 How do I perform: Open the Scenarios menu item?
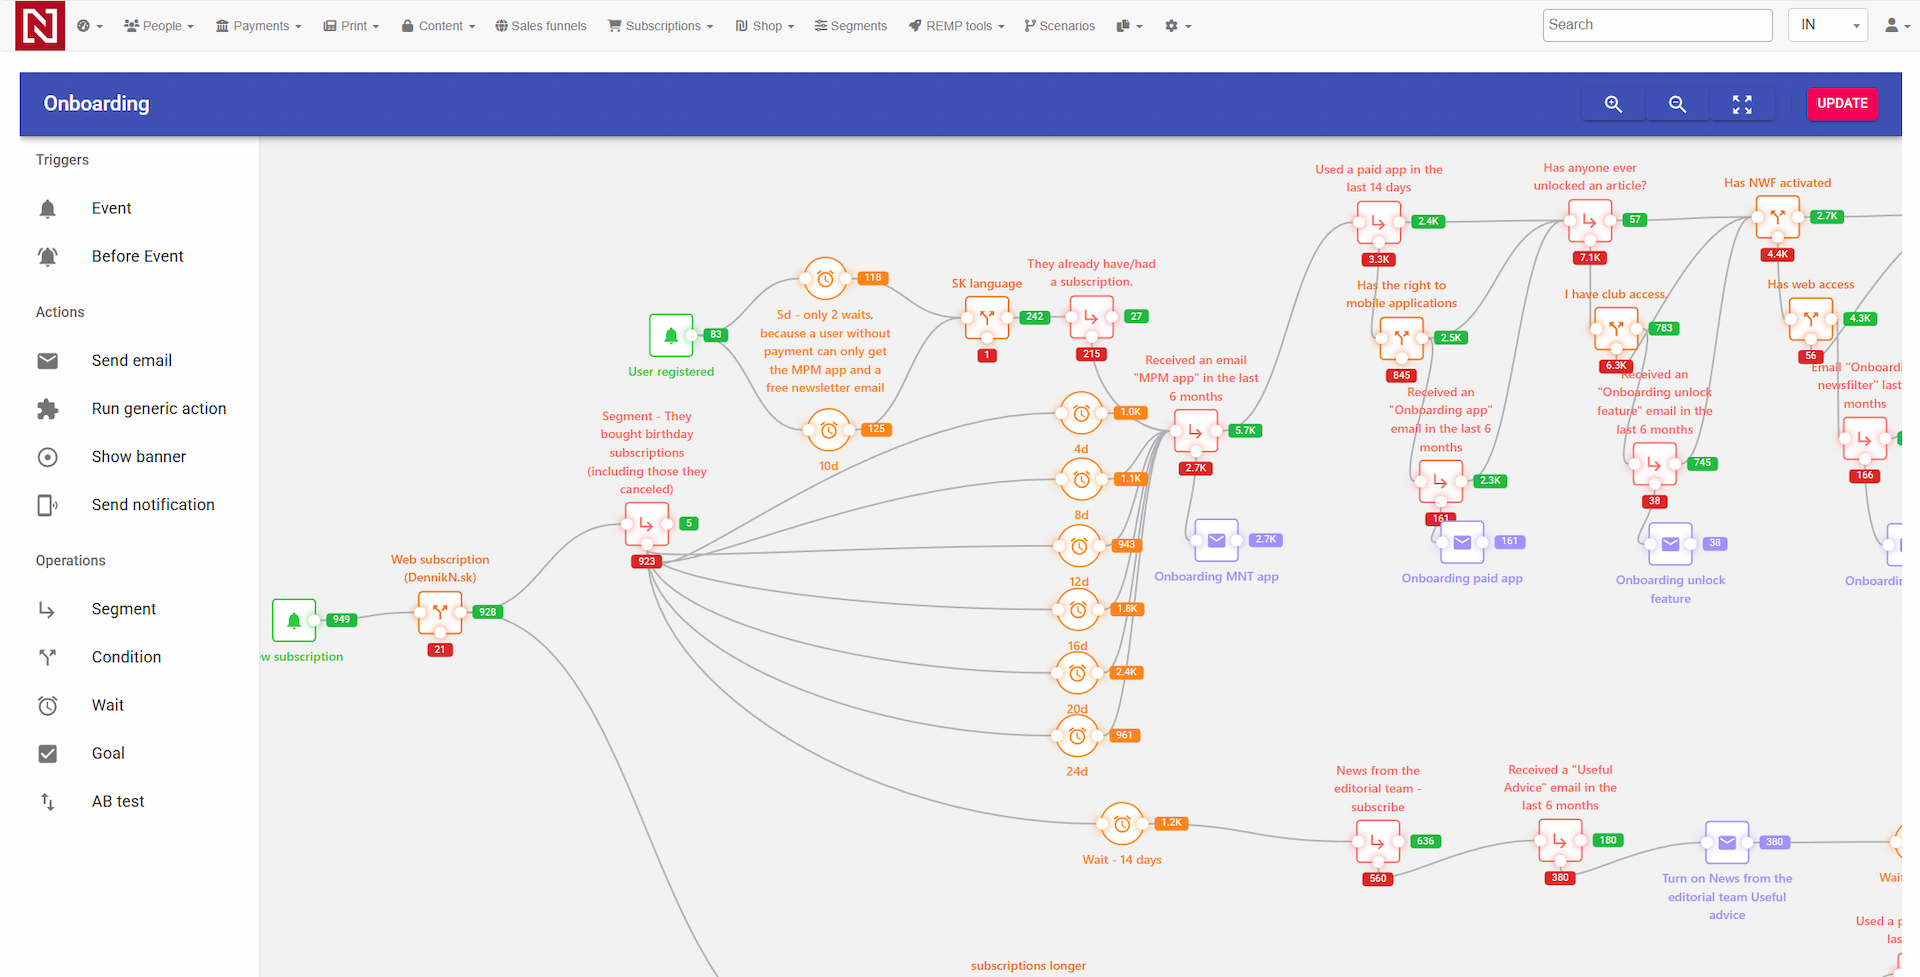[x=1059, y=26]
